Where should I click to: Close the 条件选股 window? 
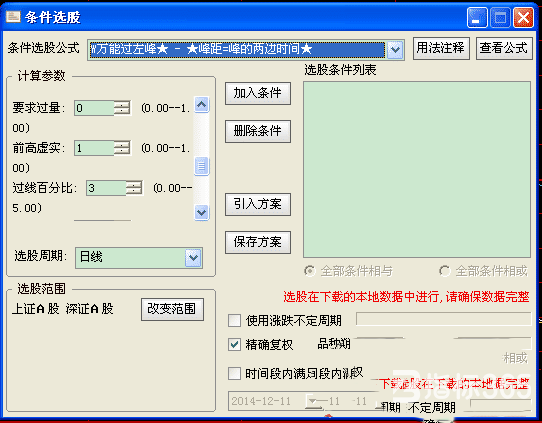(523, 17)
